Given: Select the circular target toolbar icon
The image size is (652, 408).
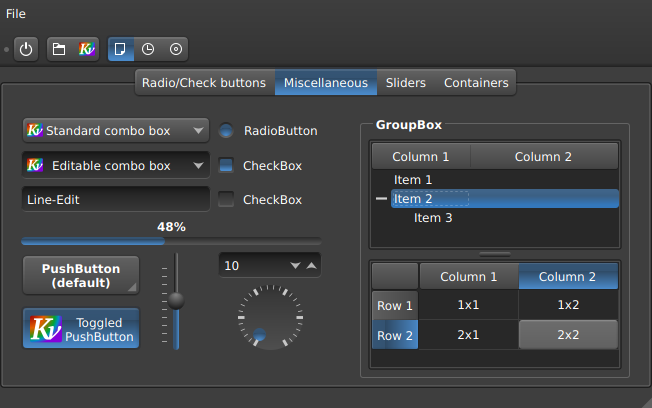Looking at the screenshot, I should (x=176, y=48).
